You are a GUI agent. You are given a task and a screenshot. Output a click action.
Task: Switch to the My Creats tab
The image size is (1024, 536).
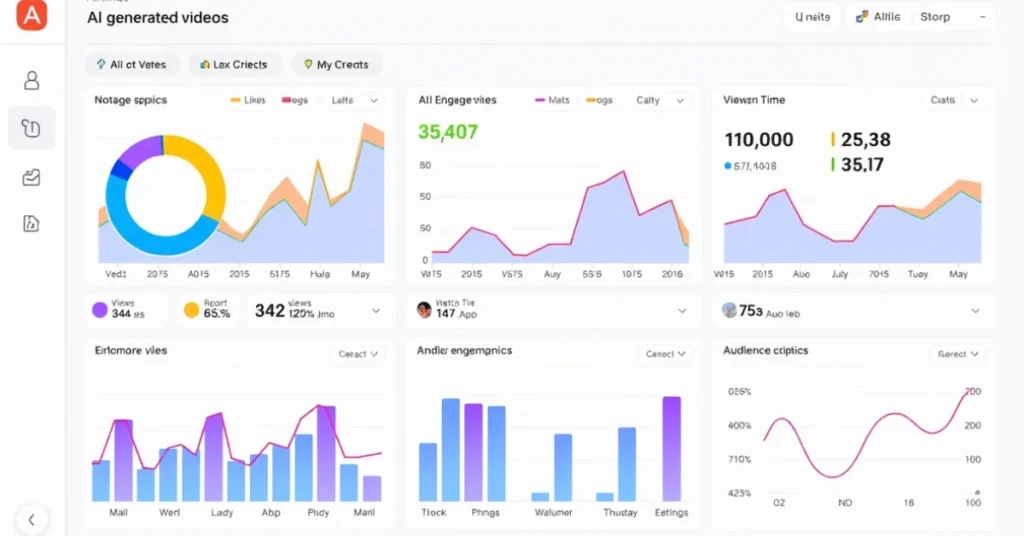336,65
